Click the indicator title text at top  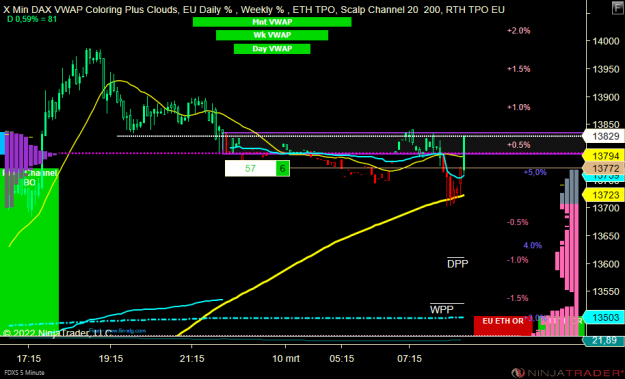254,9
